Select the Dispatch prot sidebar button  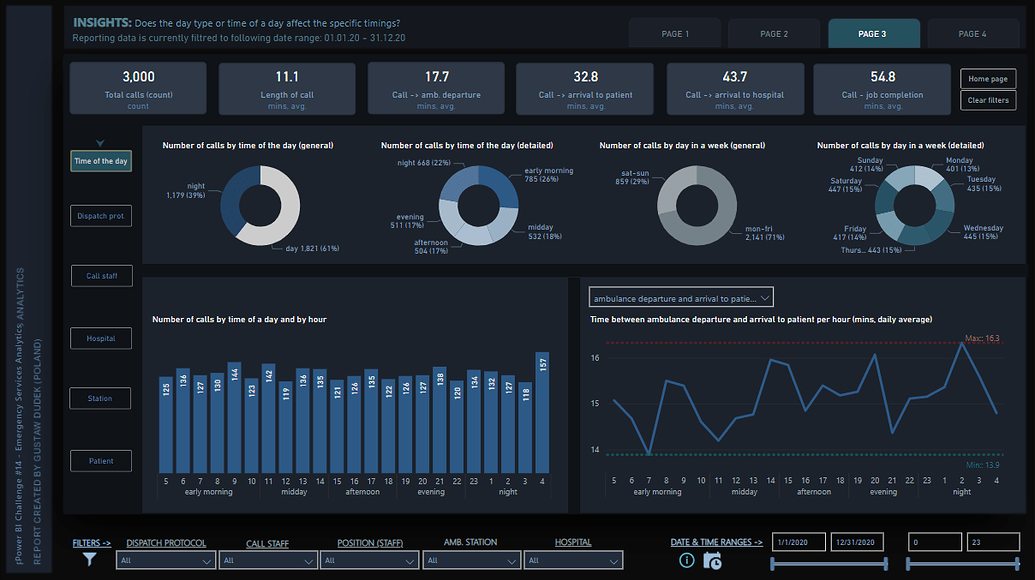(100, 215)
